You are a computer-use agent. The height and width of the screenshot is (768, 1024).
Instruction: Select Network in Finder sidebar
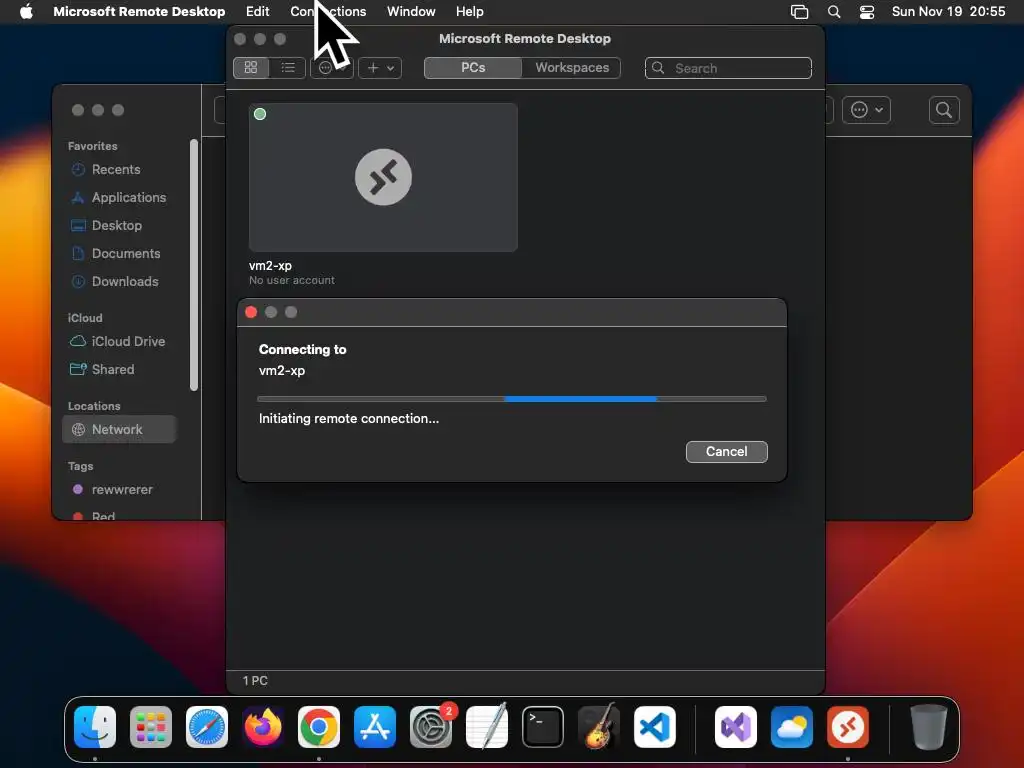coord(119,430)
